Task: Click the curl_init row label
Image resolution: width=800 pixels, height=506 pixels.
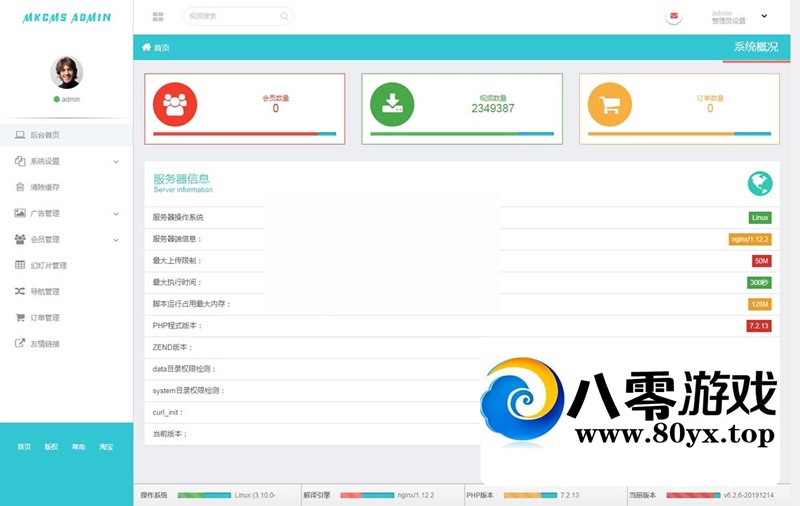Action: (168, 412)
